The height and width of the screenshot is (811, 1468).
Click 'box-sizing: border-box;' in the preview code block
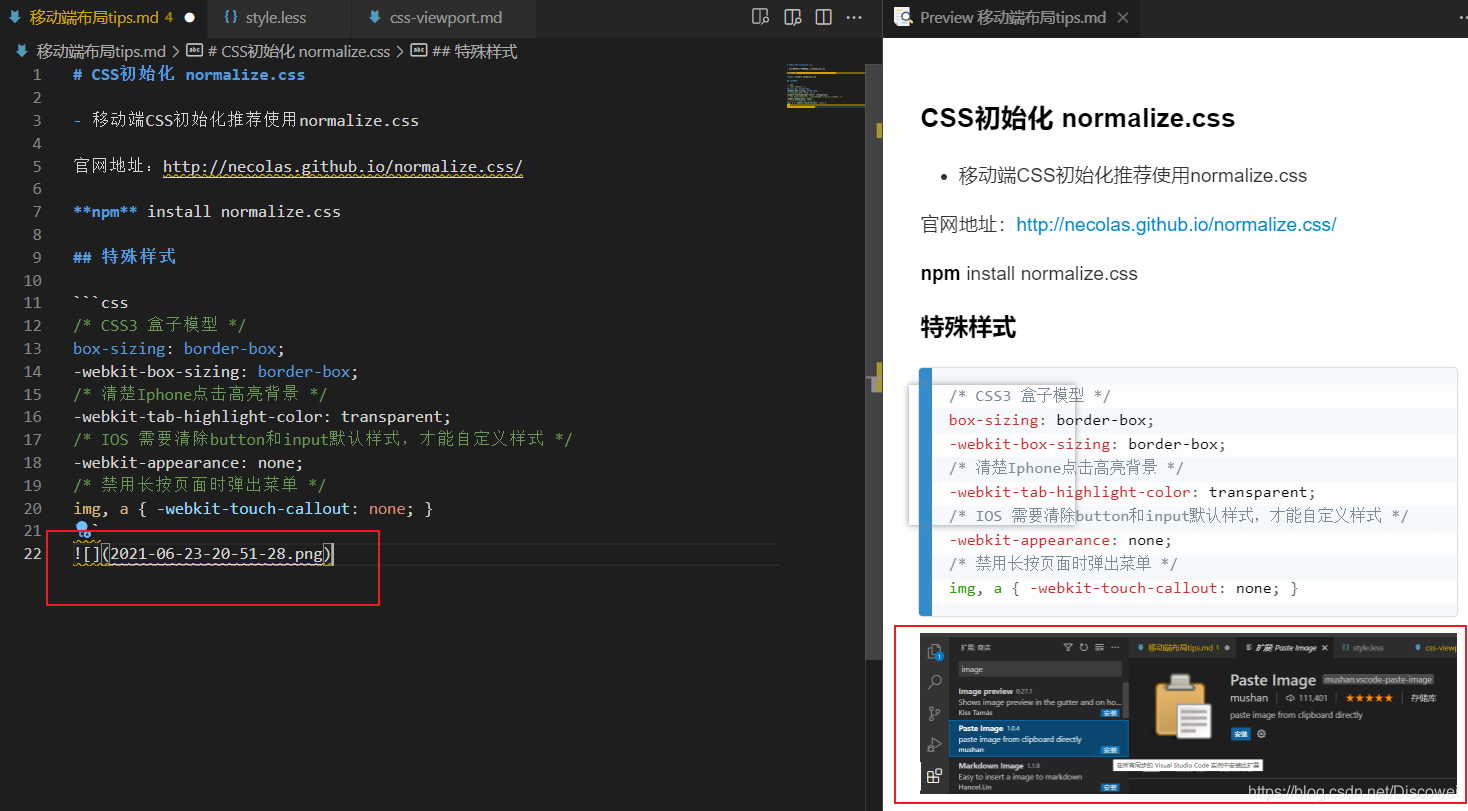coord(1051,420)
